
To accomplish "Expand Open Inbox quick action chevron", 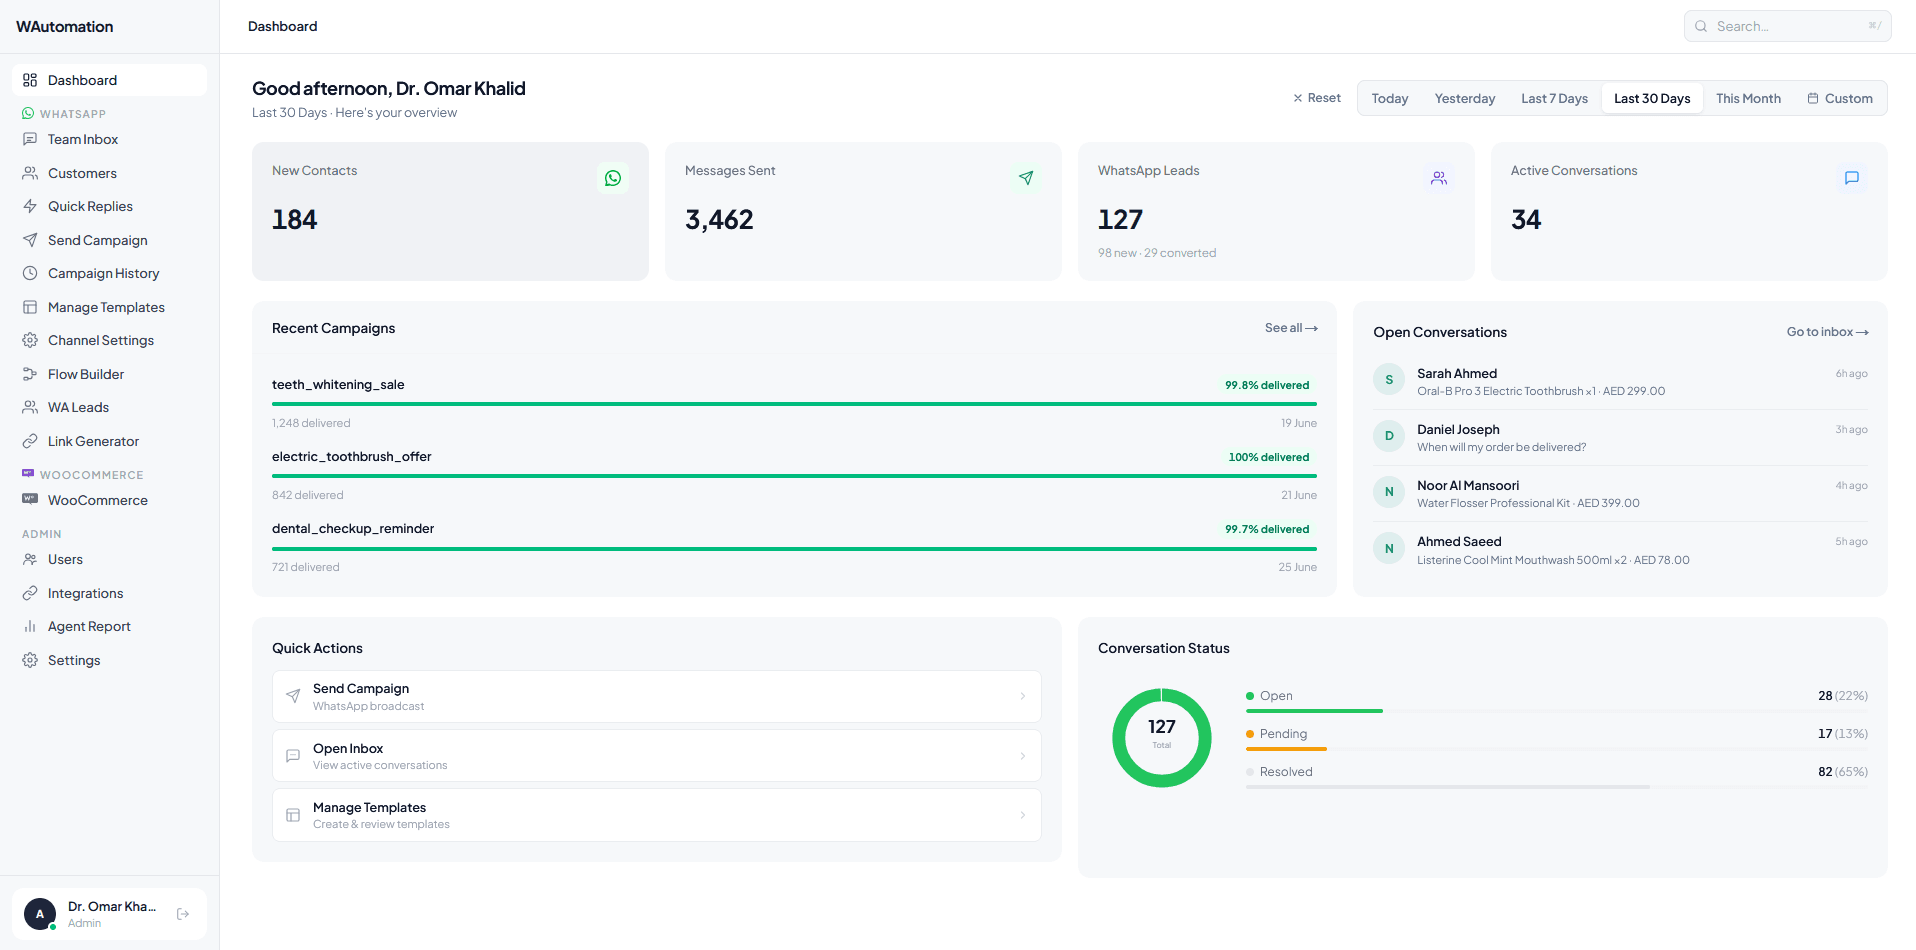I will click(1022, 756).
